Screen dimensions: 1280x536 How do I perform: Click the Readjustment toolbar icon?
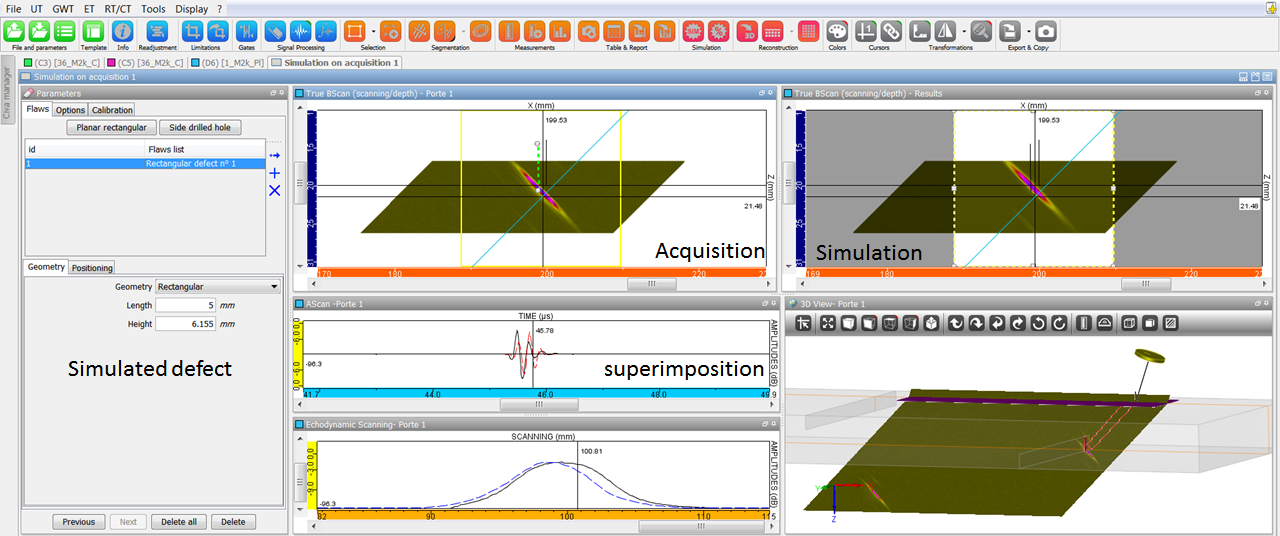coord(157,31)
